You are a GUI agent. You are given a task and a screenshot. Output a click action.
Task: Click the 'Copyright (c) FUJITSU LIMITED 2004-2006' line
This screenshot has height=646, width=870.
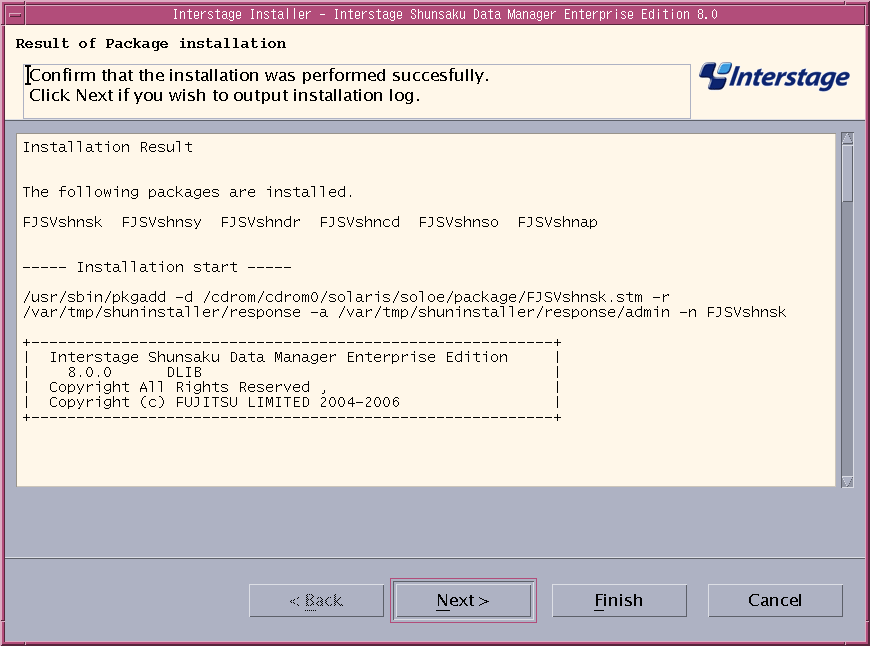pos(224,402)
